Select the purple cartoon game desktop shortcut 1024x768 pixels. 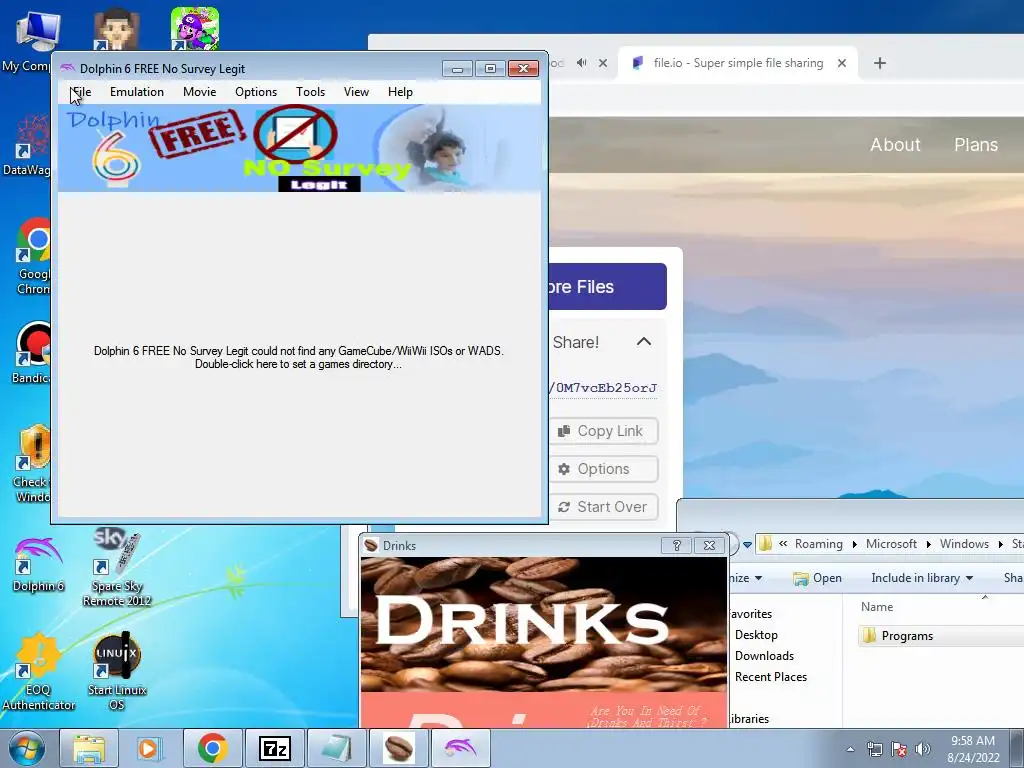click(x=195, y=29)
